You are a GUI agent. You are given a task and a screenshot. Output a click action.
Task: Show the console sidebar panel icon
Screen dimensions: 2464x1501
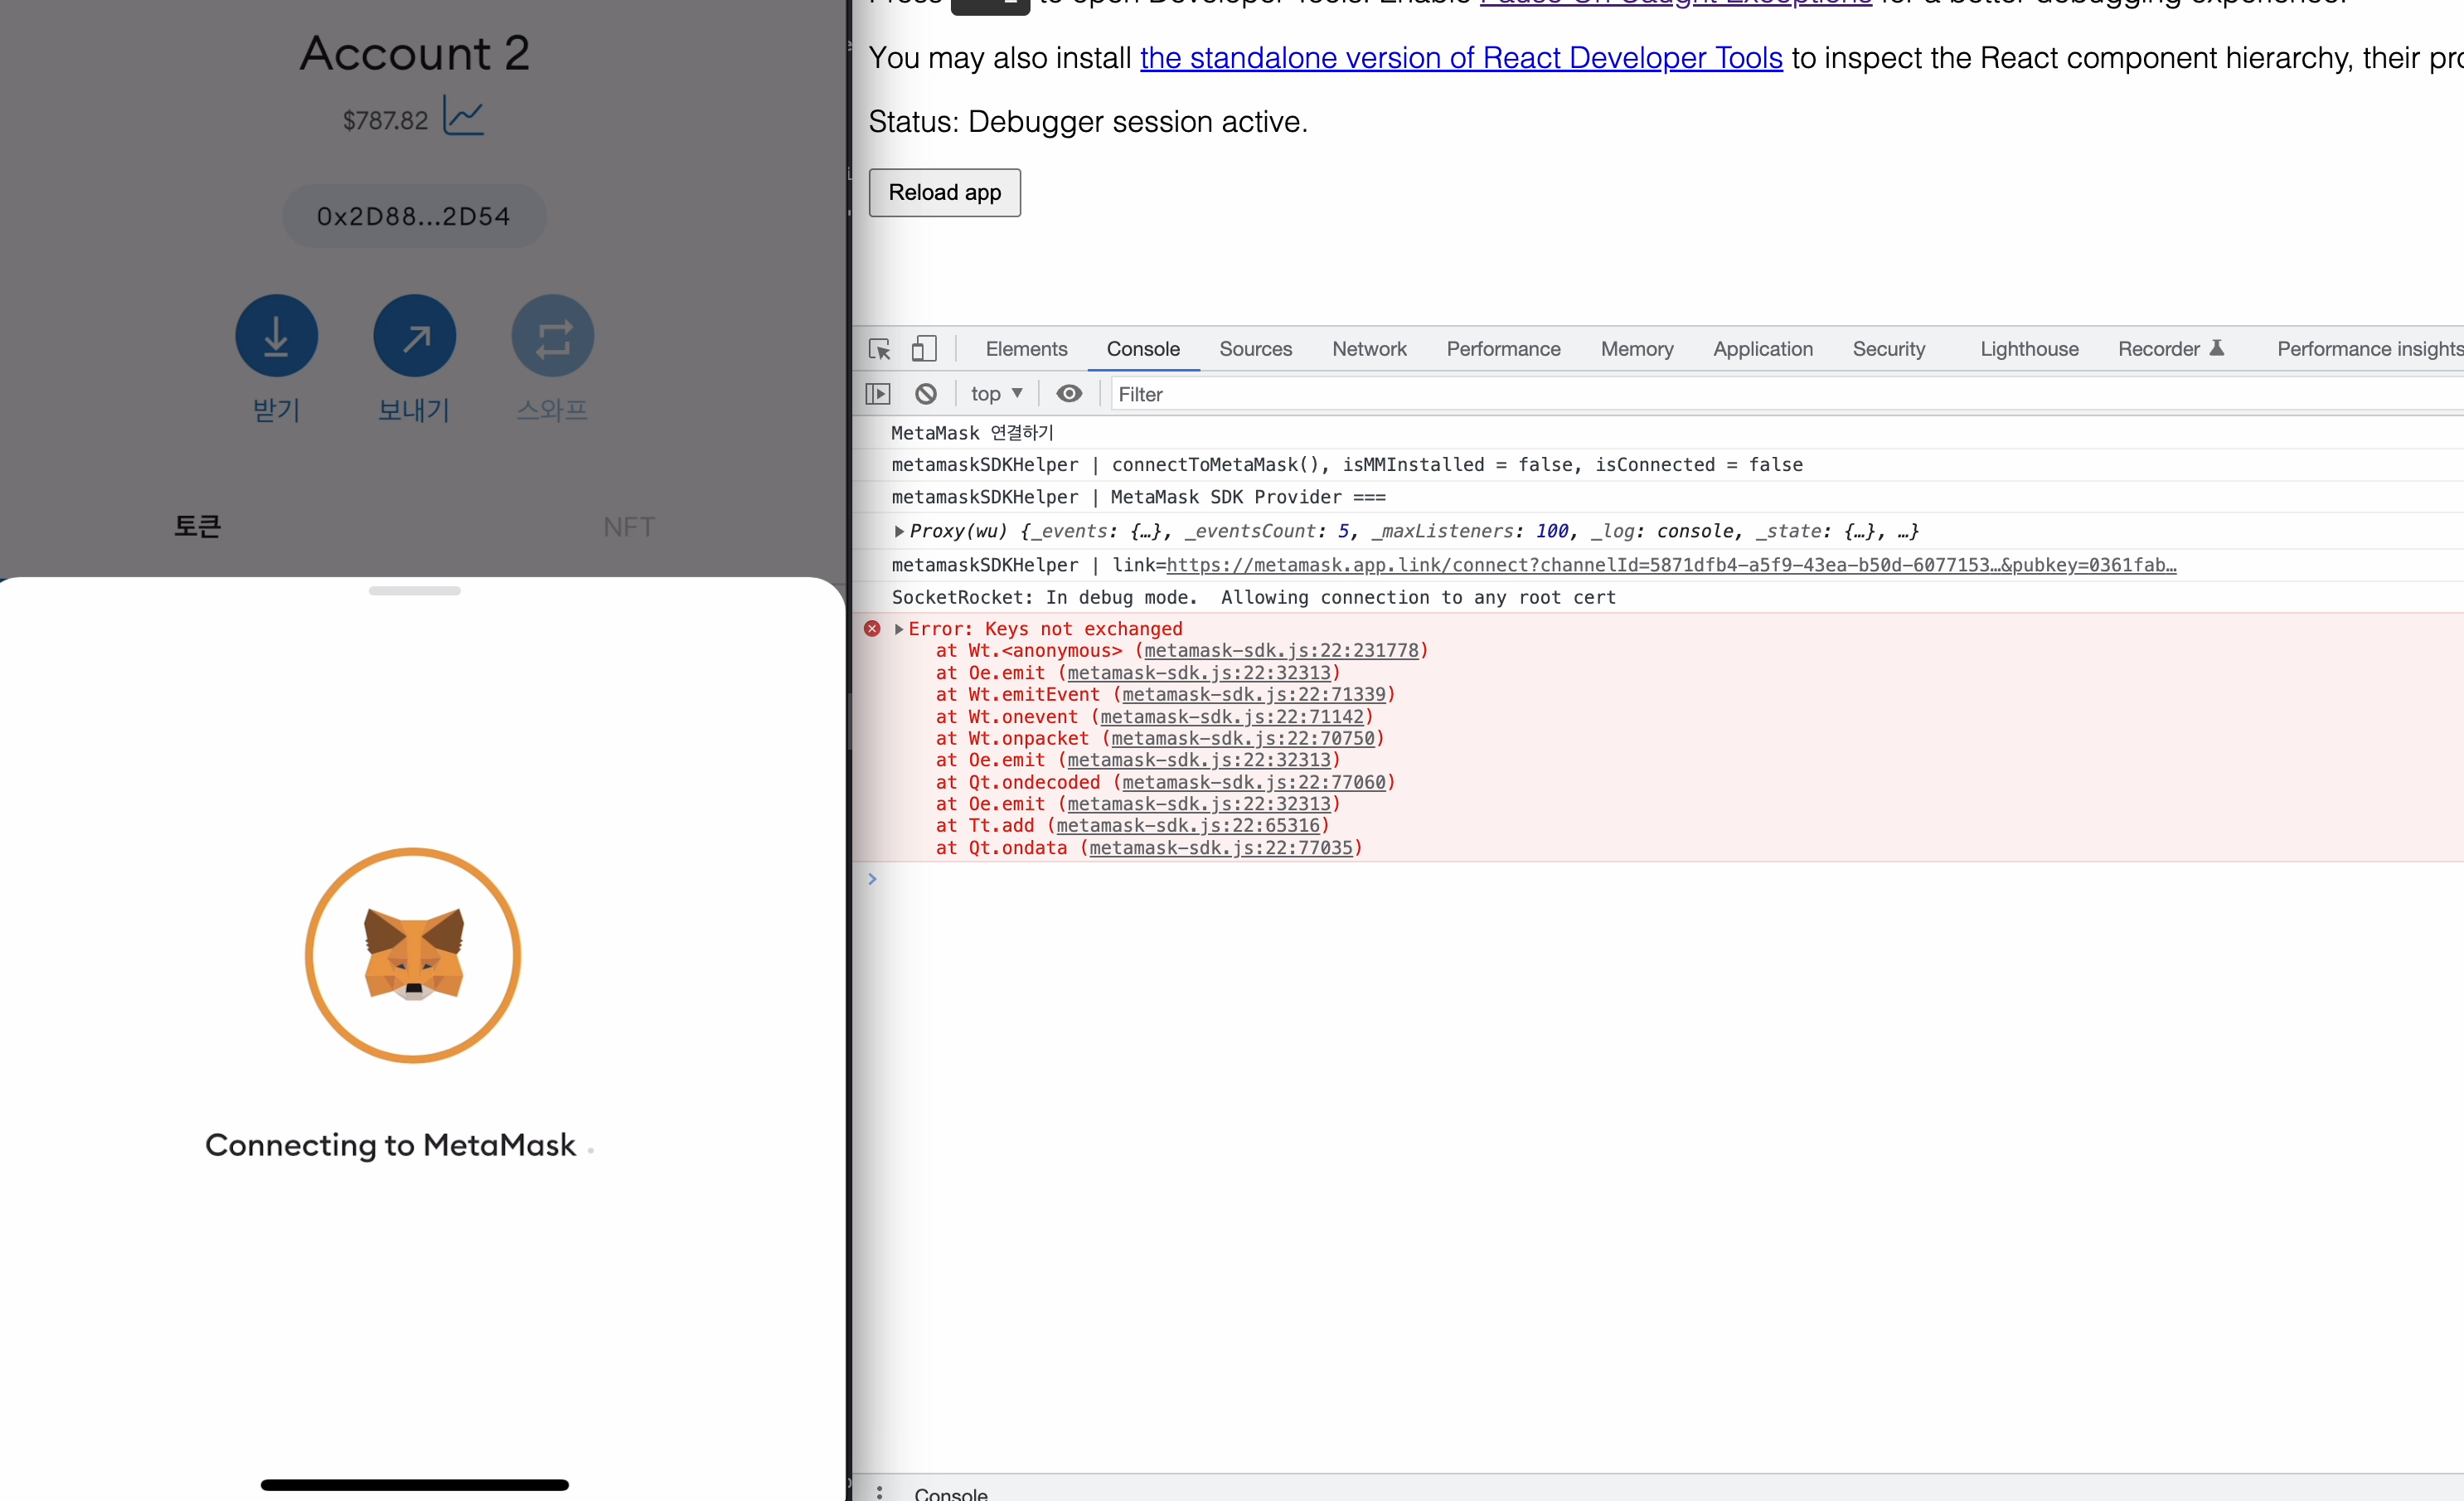pos(877,394)
